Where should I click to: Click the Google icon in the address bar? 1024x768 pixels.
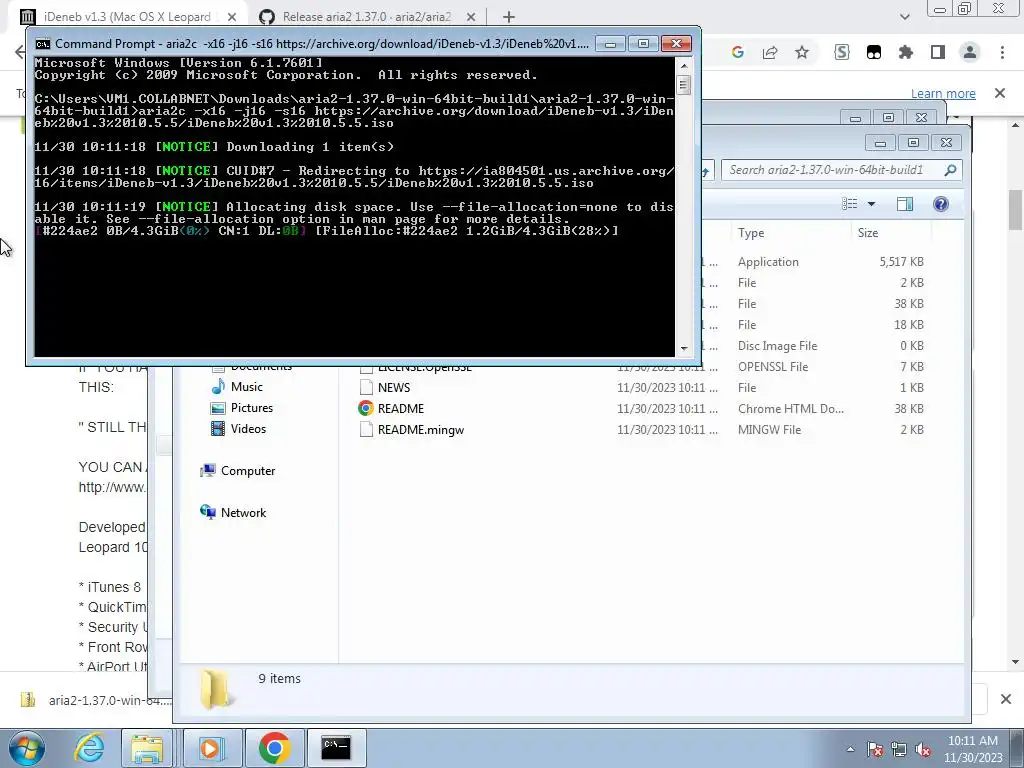coord(738,52)
